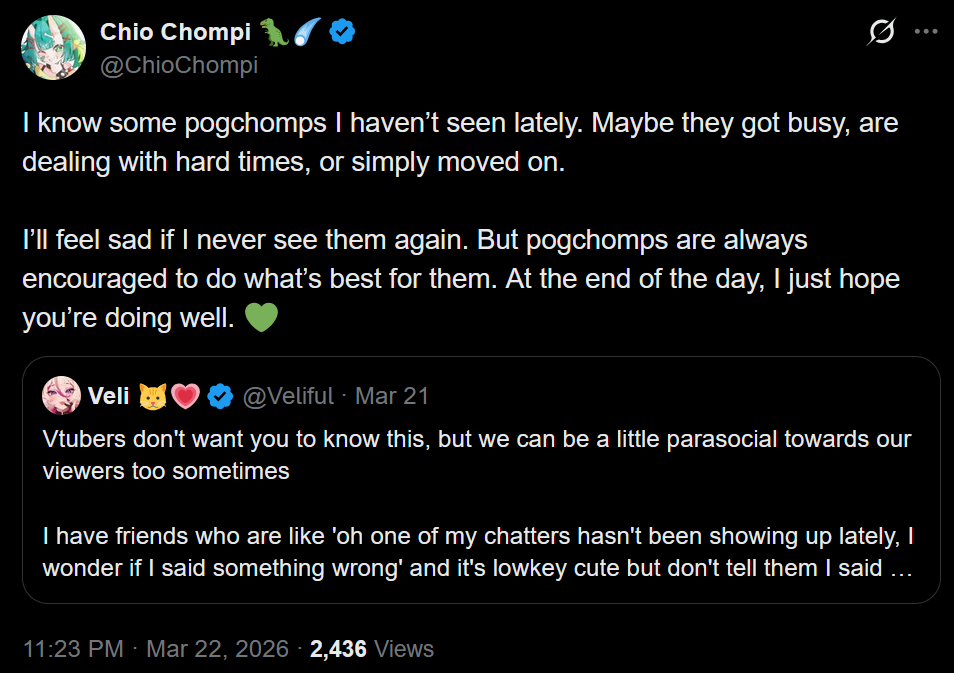Open the Chio Chompi display name link
This screenshot has width=954, height=673.
[x=175, y=32]
